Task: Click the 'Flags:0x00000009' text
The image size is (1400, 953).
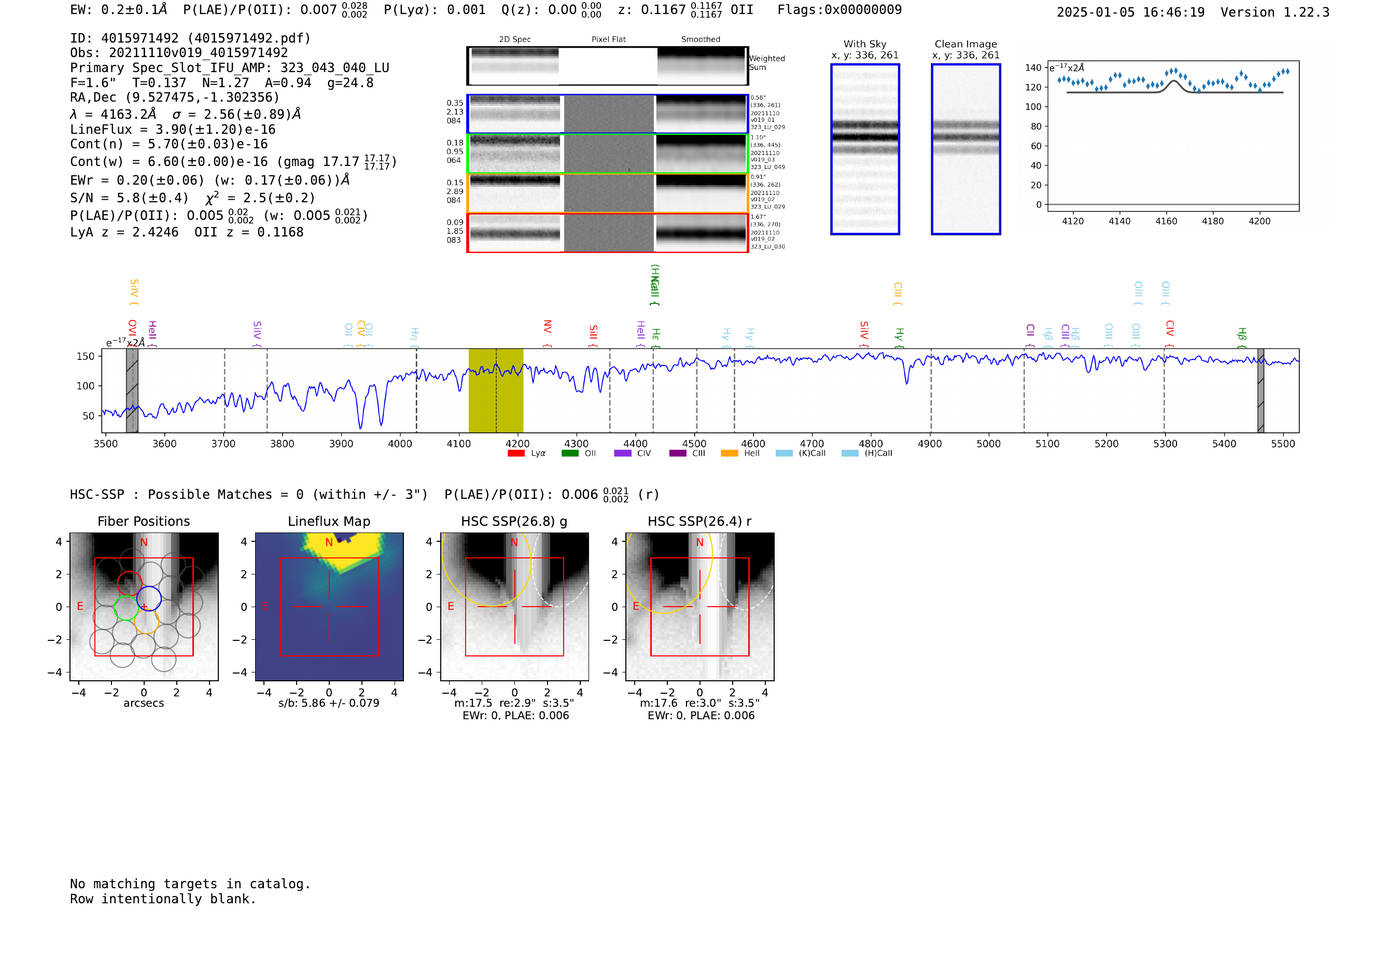Action: click(840, 10)
